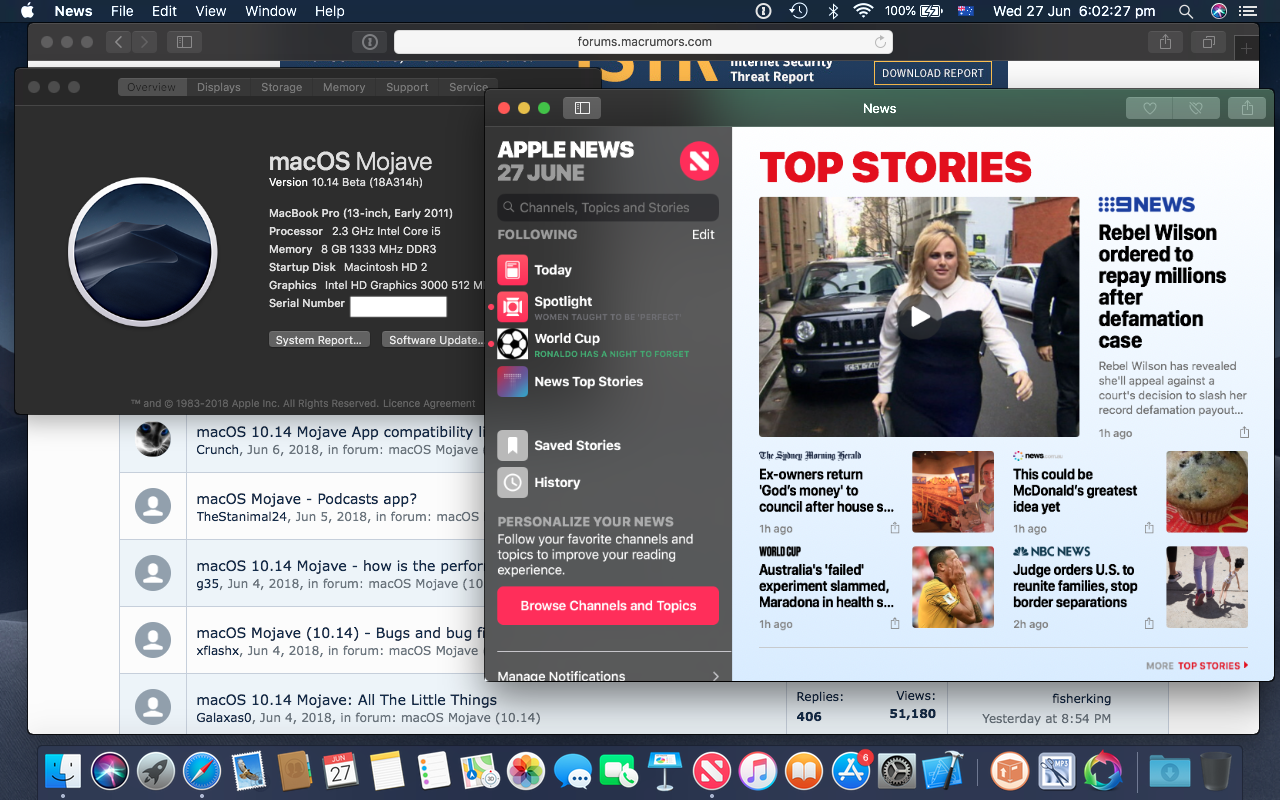
Task: Open Spotlight search in menu bar
Action: click(x=1185, y=11)
